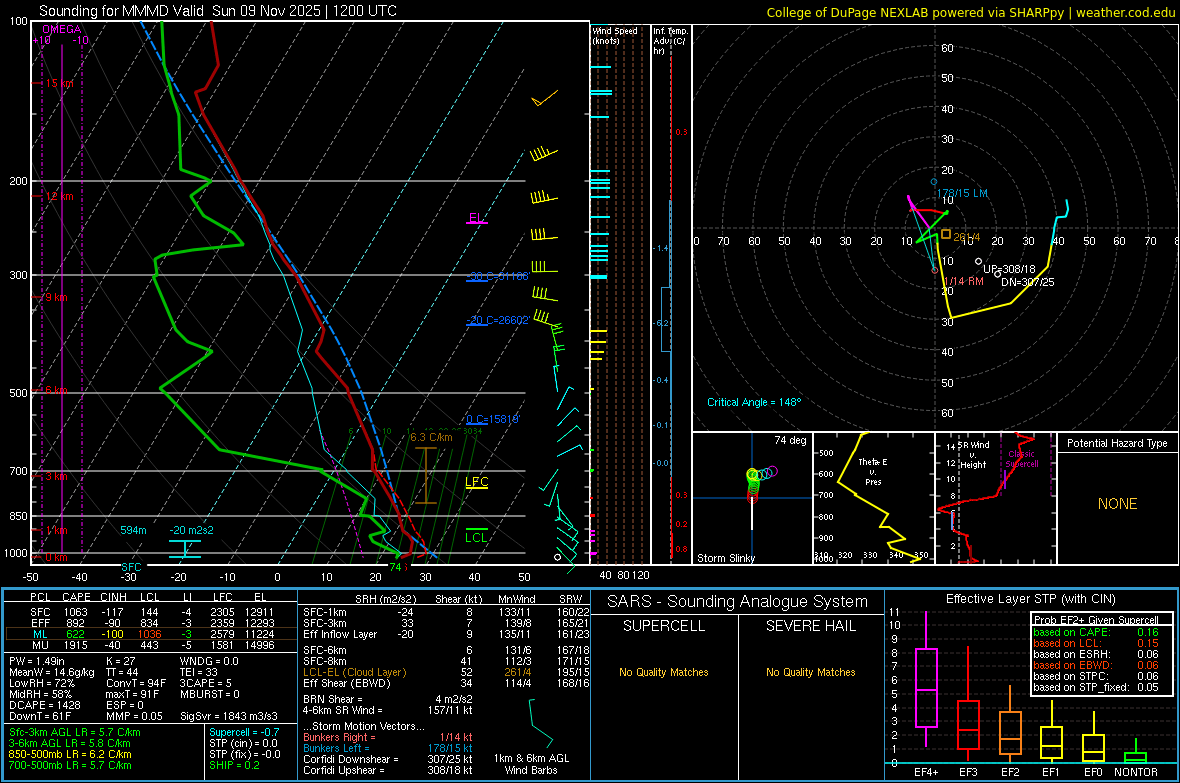1180x783 pixels.
Task: Click the SigSvr = 1843 m3/s3 value
Action: (x=229, y=716)
